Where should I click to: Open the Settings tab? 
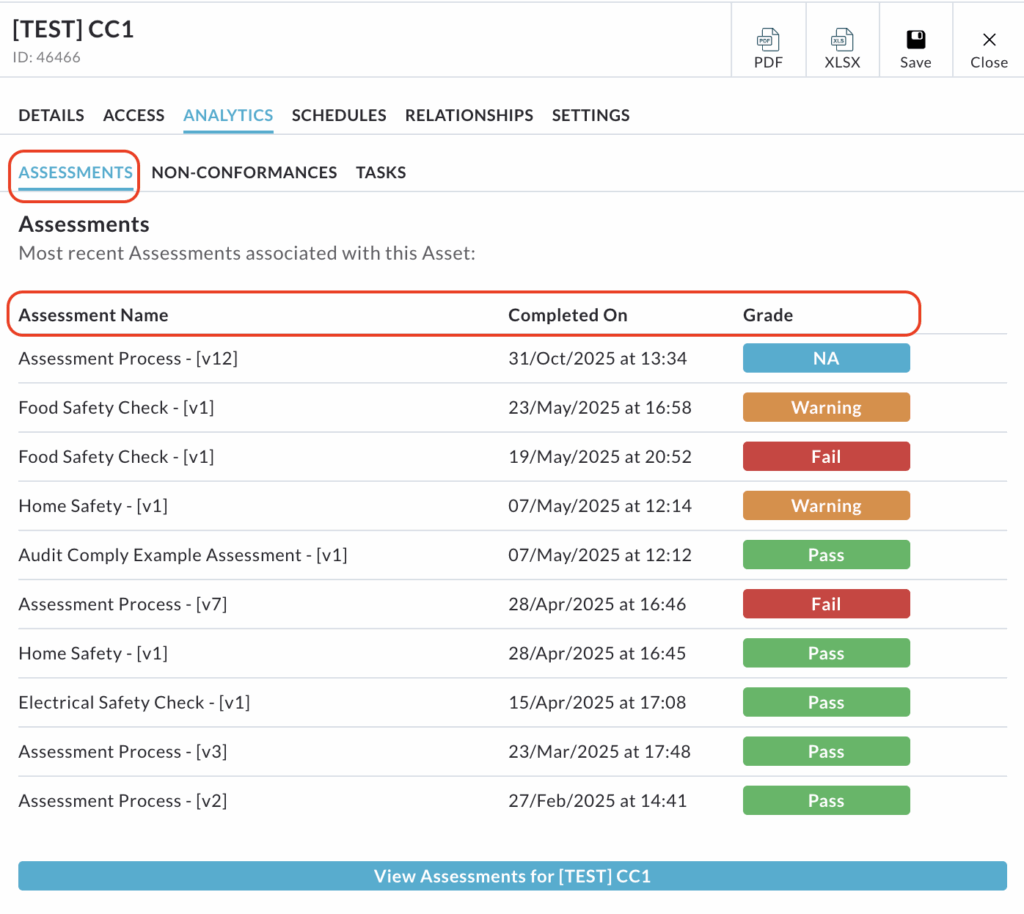(590, 115)
